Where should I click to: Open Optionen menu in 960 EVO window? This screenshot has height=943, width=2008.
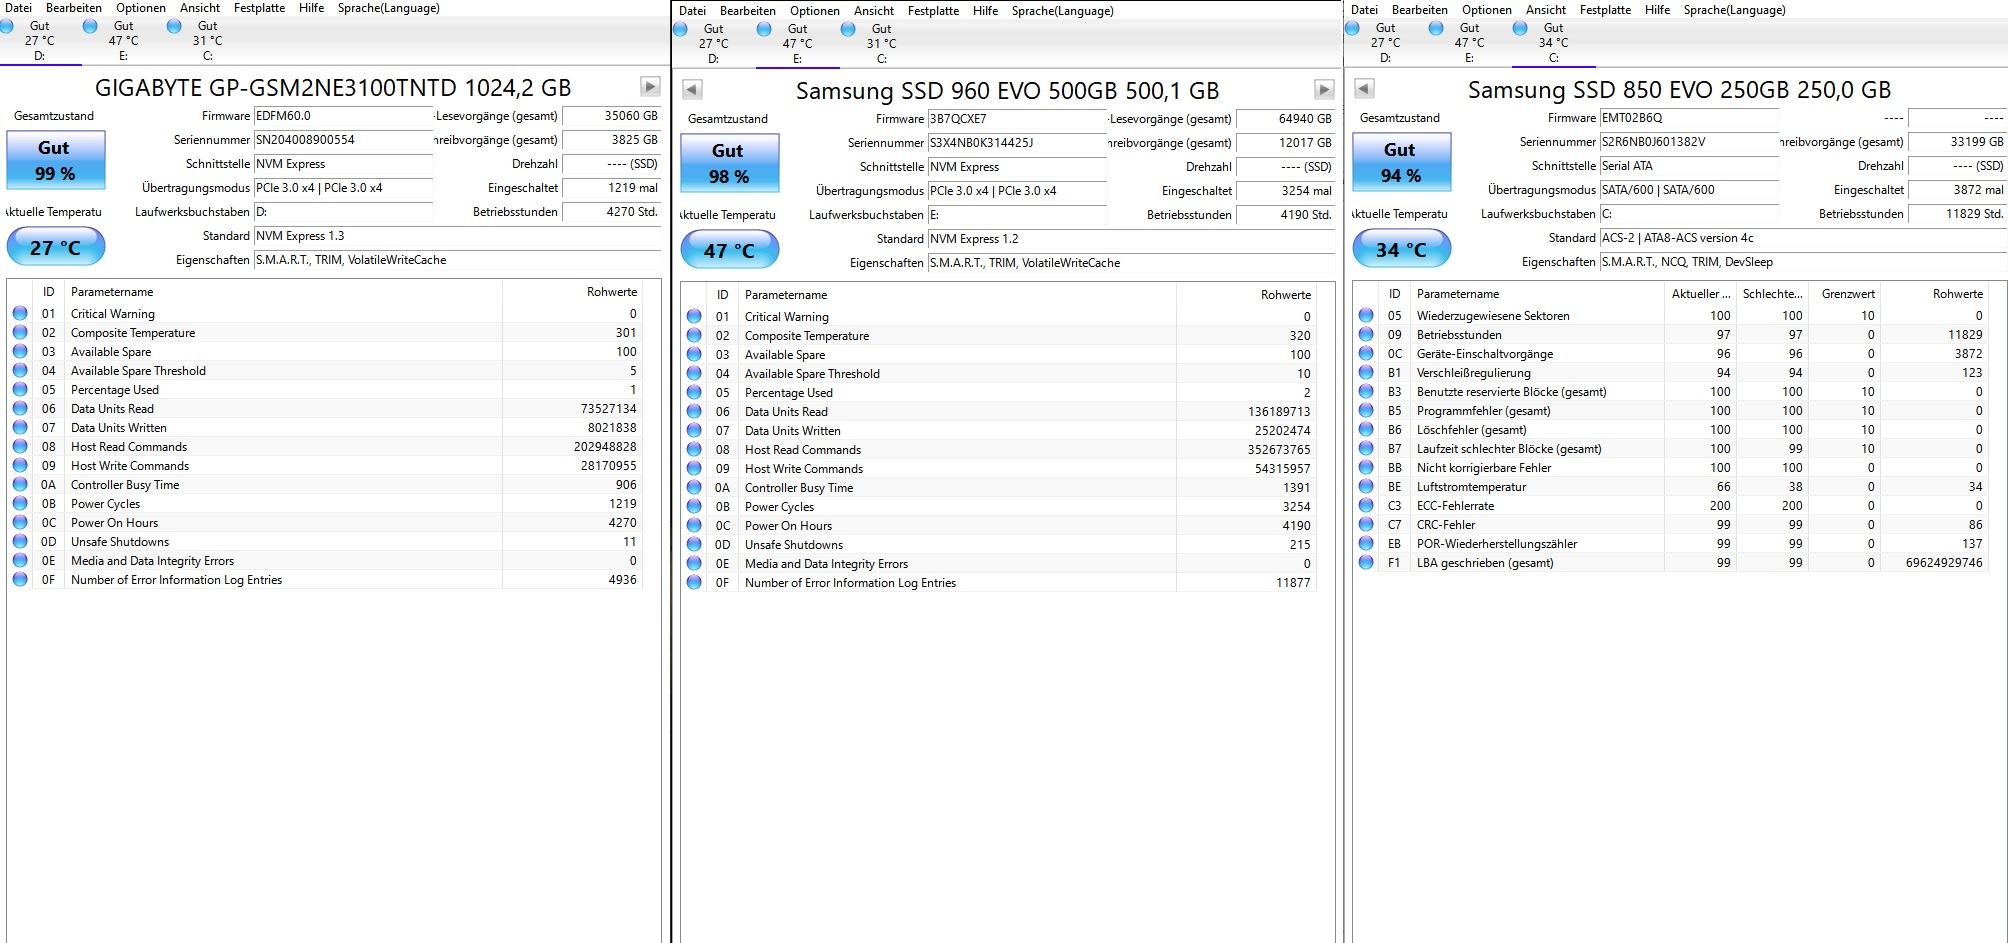[x=815, y=11]
